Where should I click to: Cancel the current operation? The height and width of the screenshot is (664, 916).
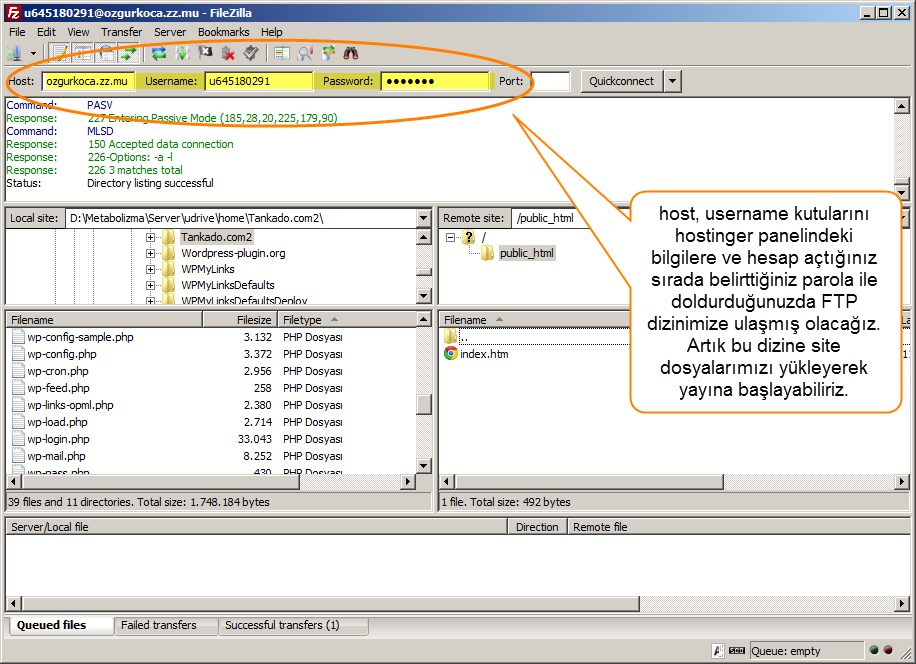tap(205, 54)
